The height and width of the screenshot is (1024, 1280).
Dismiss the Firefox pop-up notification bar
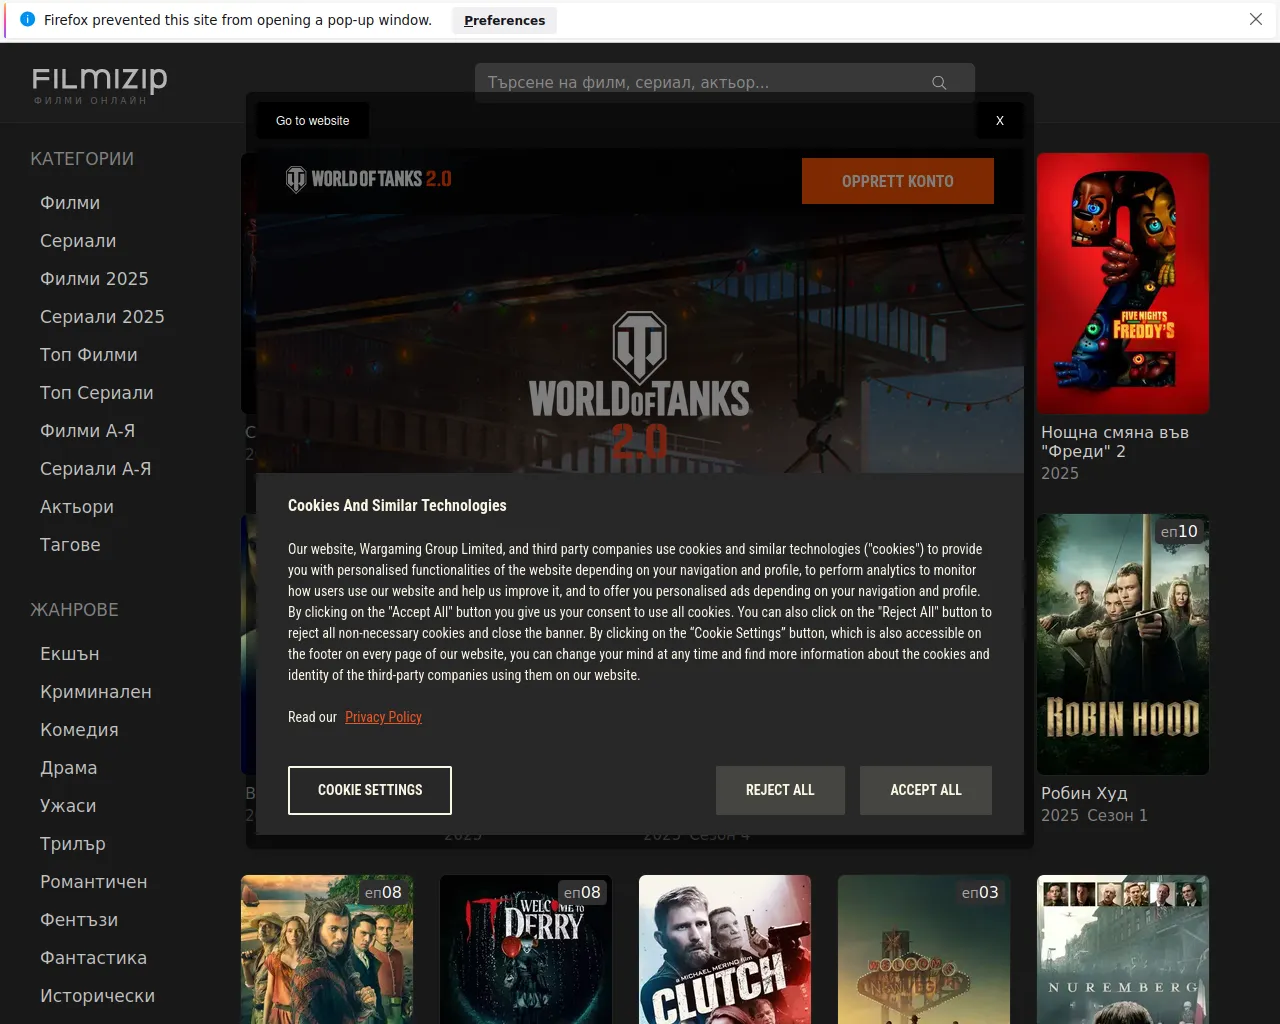click(1256, 20)
